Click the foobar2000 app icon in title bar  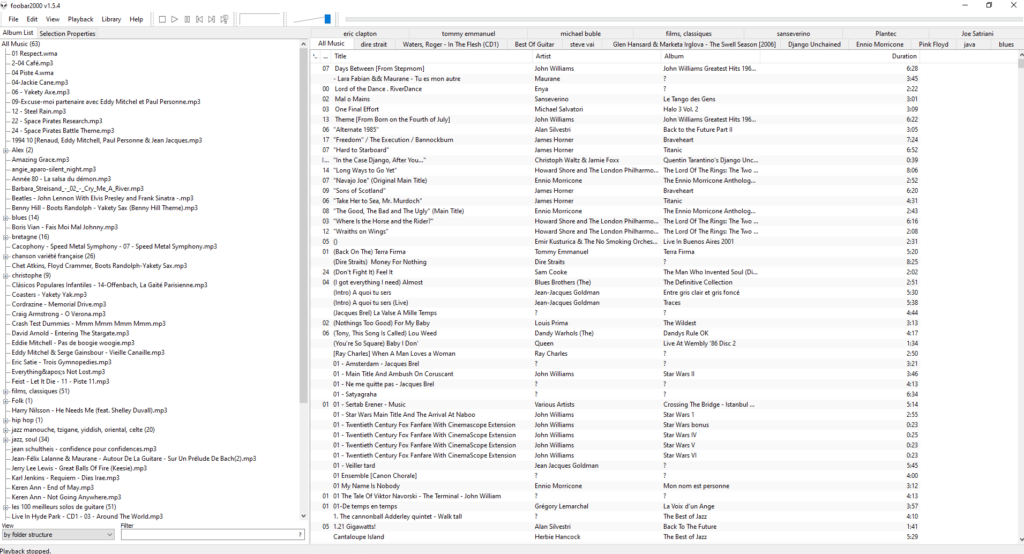pyautogui.click(x=4, y=5)
